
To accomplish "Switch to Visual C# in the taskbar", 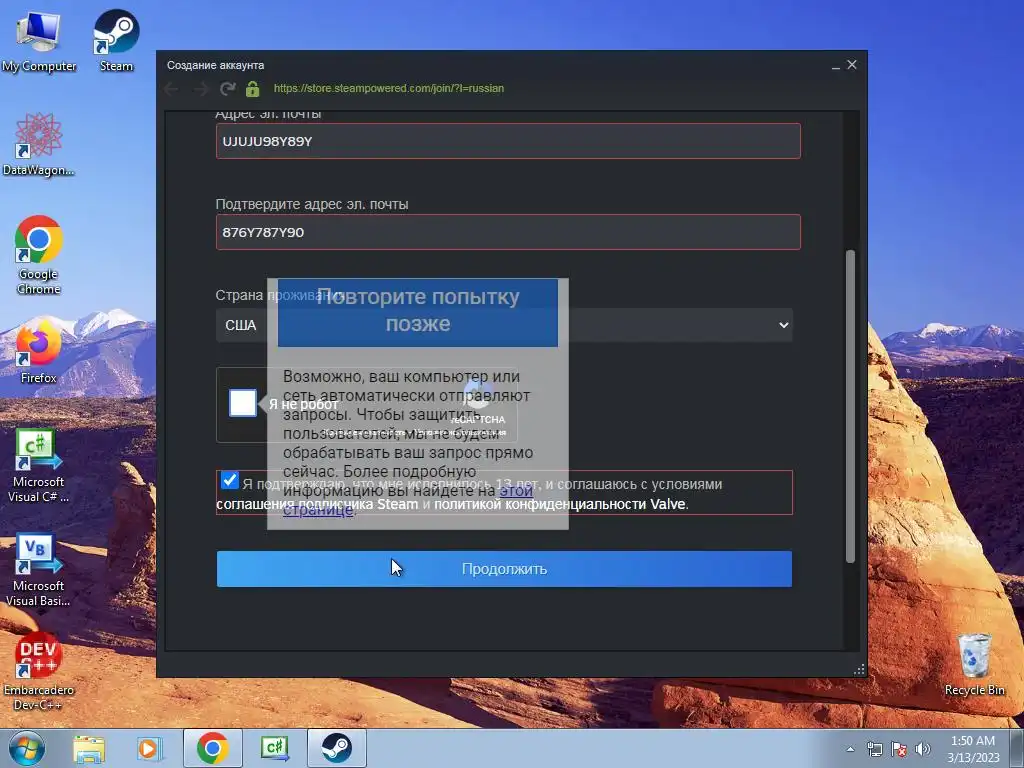I will [274, 748].
